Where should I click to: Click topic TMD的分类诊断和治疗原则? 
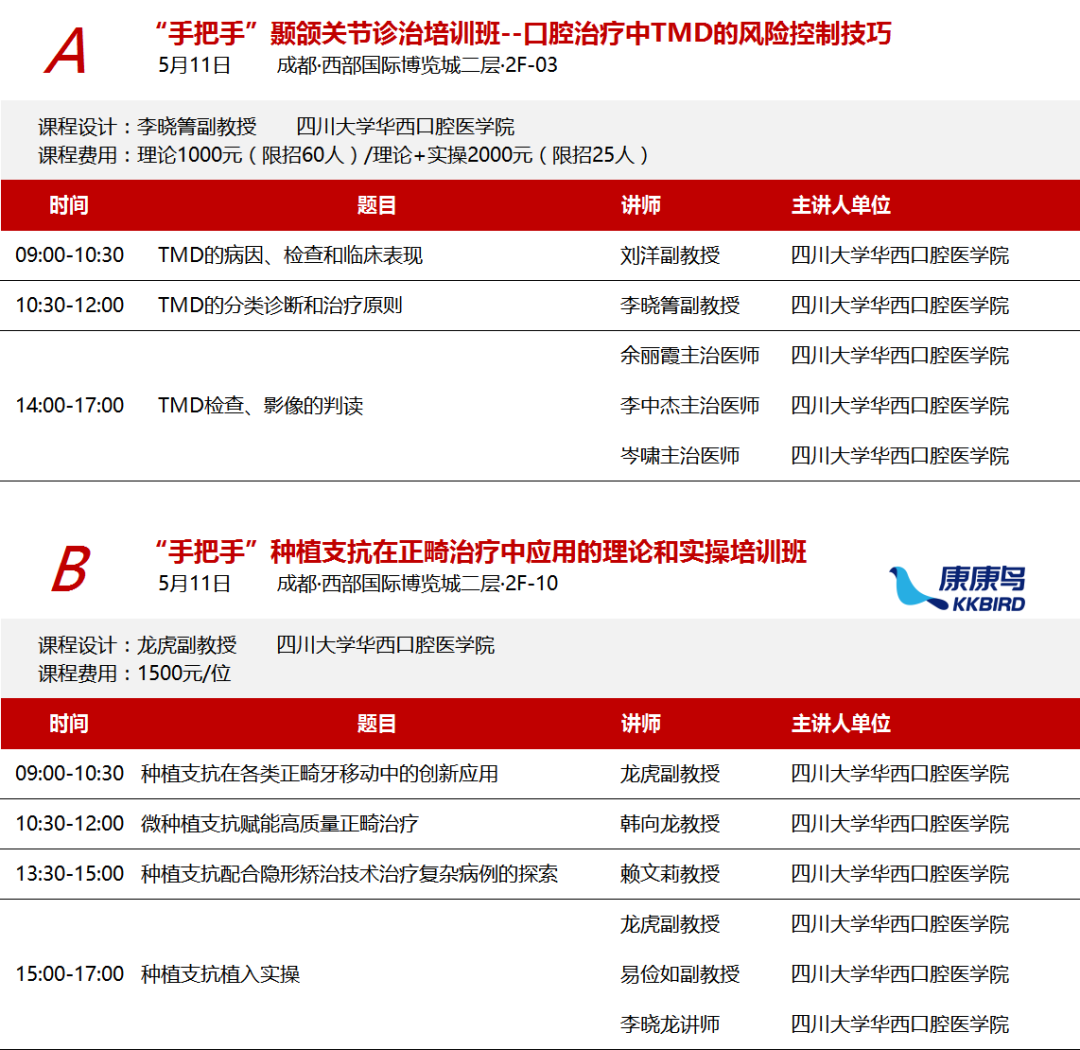click(280, 305)
